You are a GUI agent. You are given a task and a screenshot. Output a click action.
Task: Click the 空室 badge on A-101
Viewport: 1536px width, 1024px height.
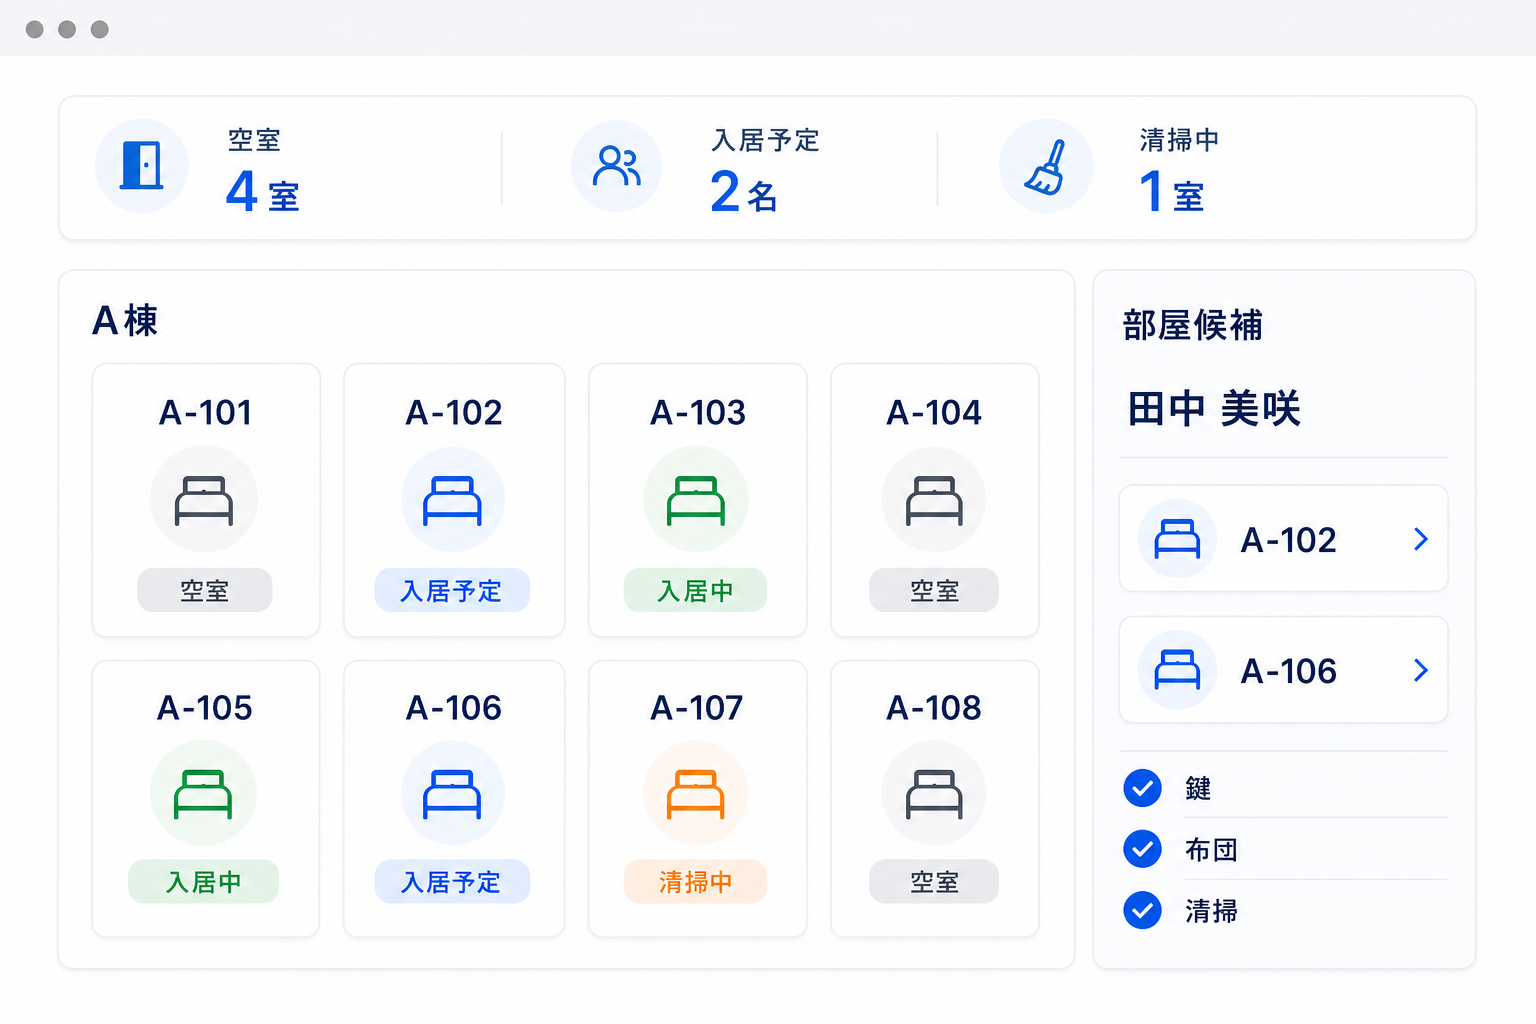205,590
